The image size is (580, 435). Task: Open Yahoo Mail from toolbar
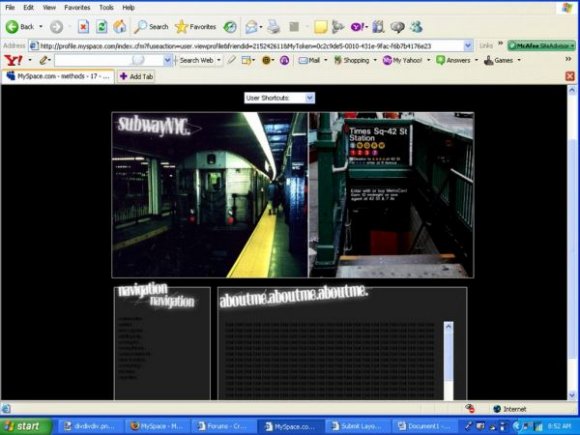tap(309, 60)
